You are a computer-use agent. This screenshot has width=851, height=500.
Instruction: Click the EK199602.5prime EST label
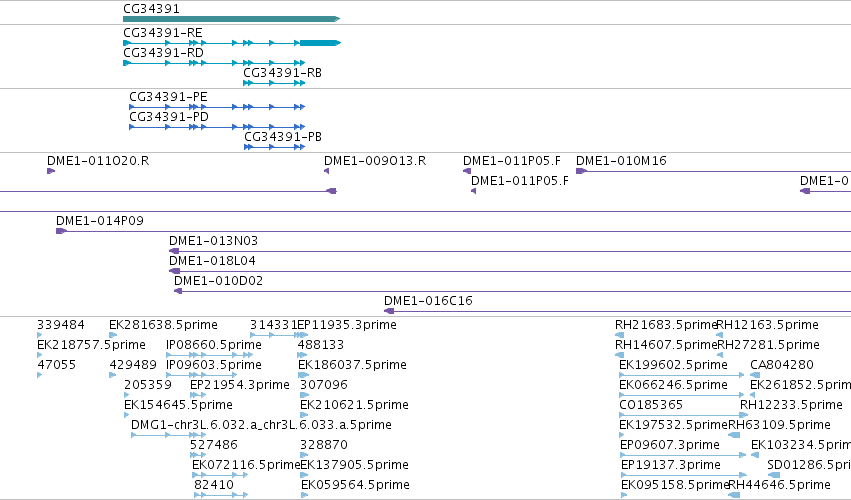pos(674,365)
